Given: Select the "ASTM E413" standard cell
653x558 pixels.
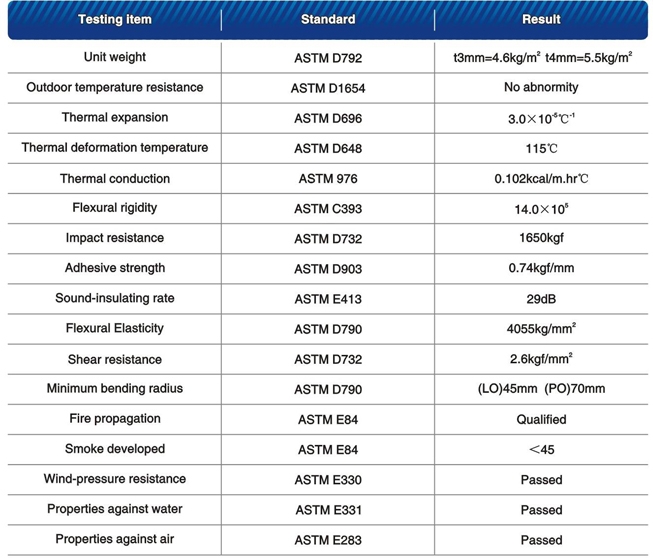Looking at the screenshot, I should pos(328,299).
